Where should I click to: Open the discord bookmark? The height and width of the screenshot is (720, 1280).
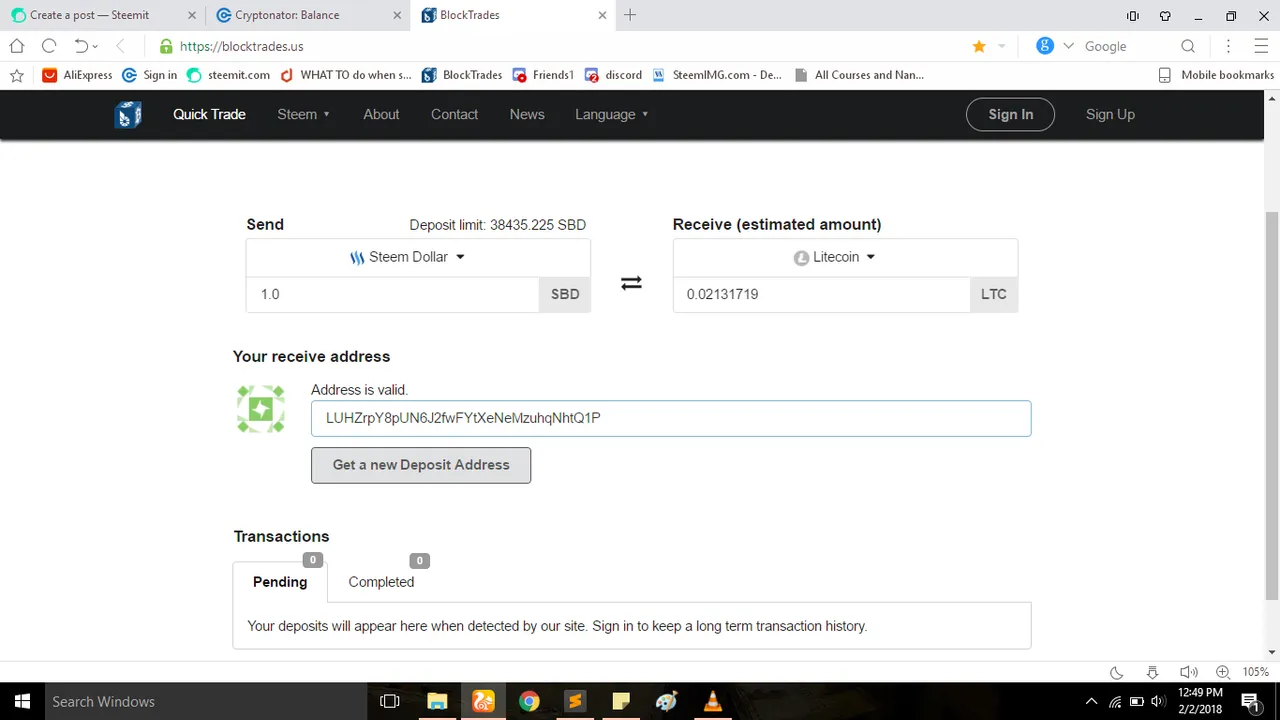(613, 75)
